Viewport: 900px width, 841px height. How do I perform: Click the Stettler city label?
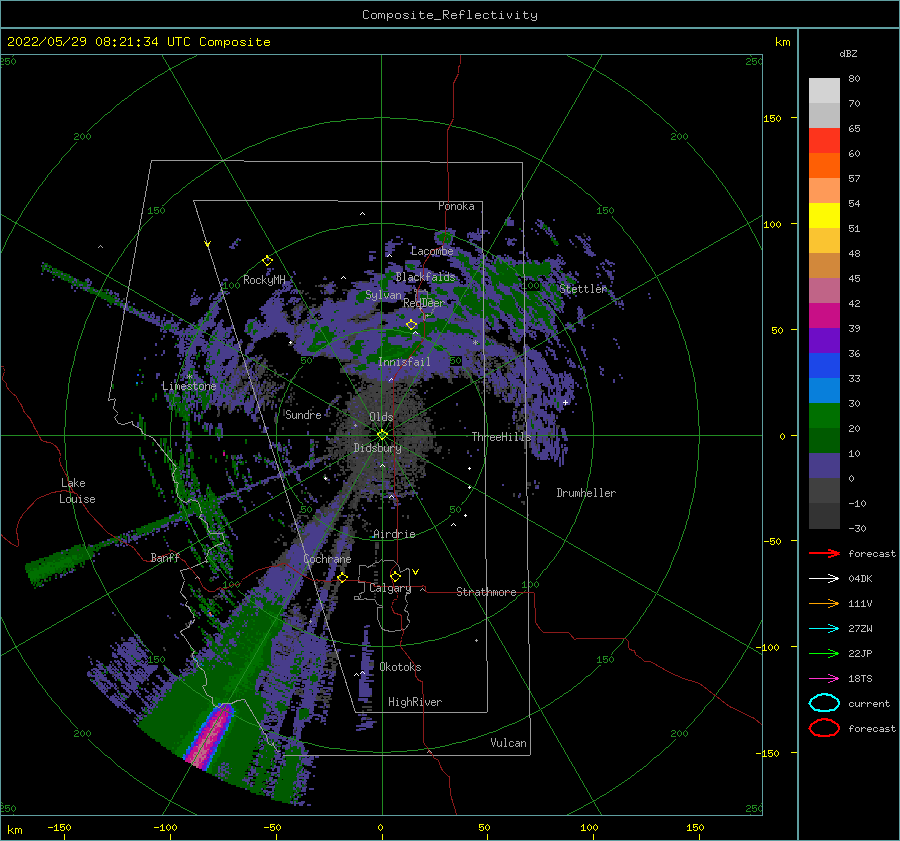pos(583,289)
